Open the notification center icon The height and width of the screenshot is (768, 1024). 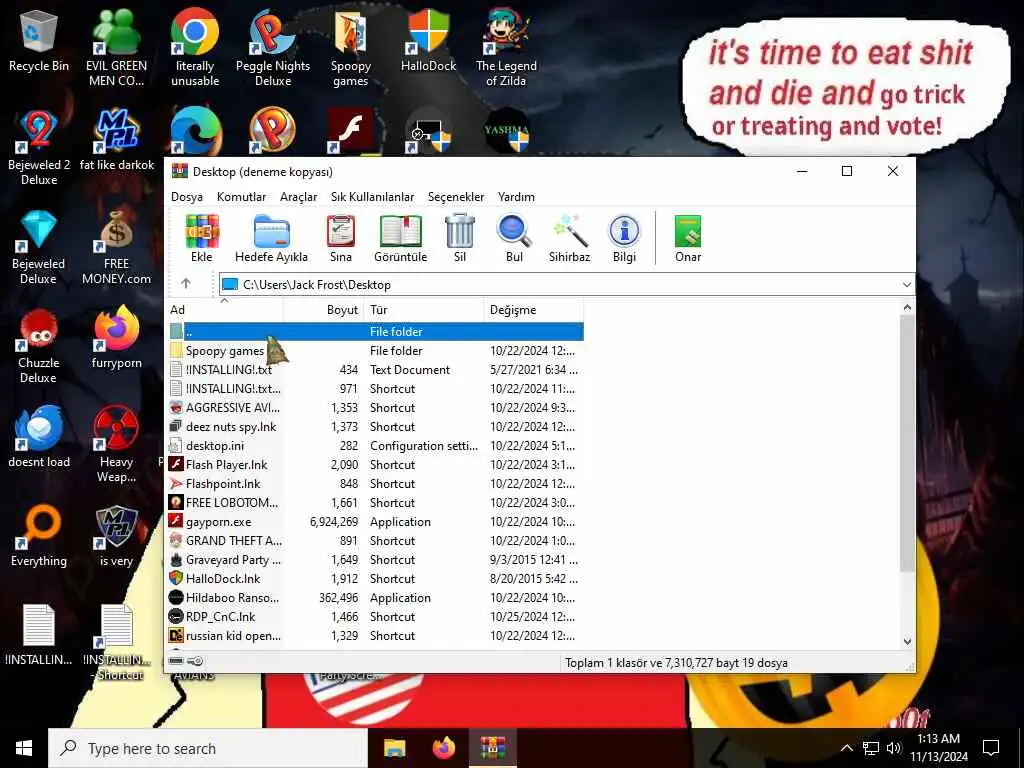(x=991, y=748)
